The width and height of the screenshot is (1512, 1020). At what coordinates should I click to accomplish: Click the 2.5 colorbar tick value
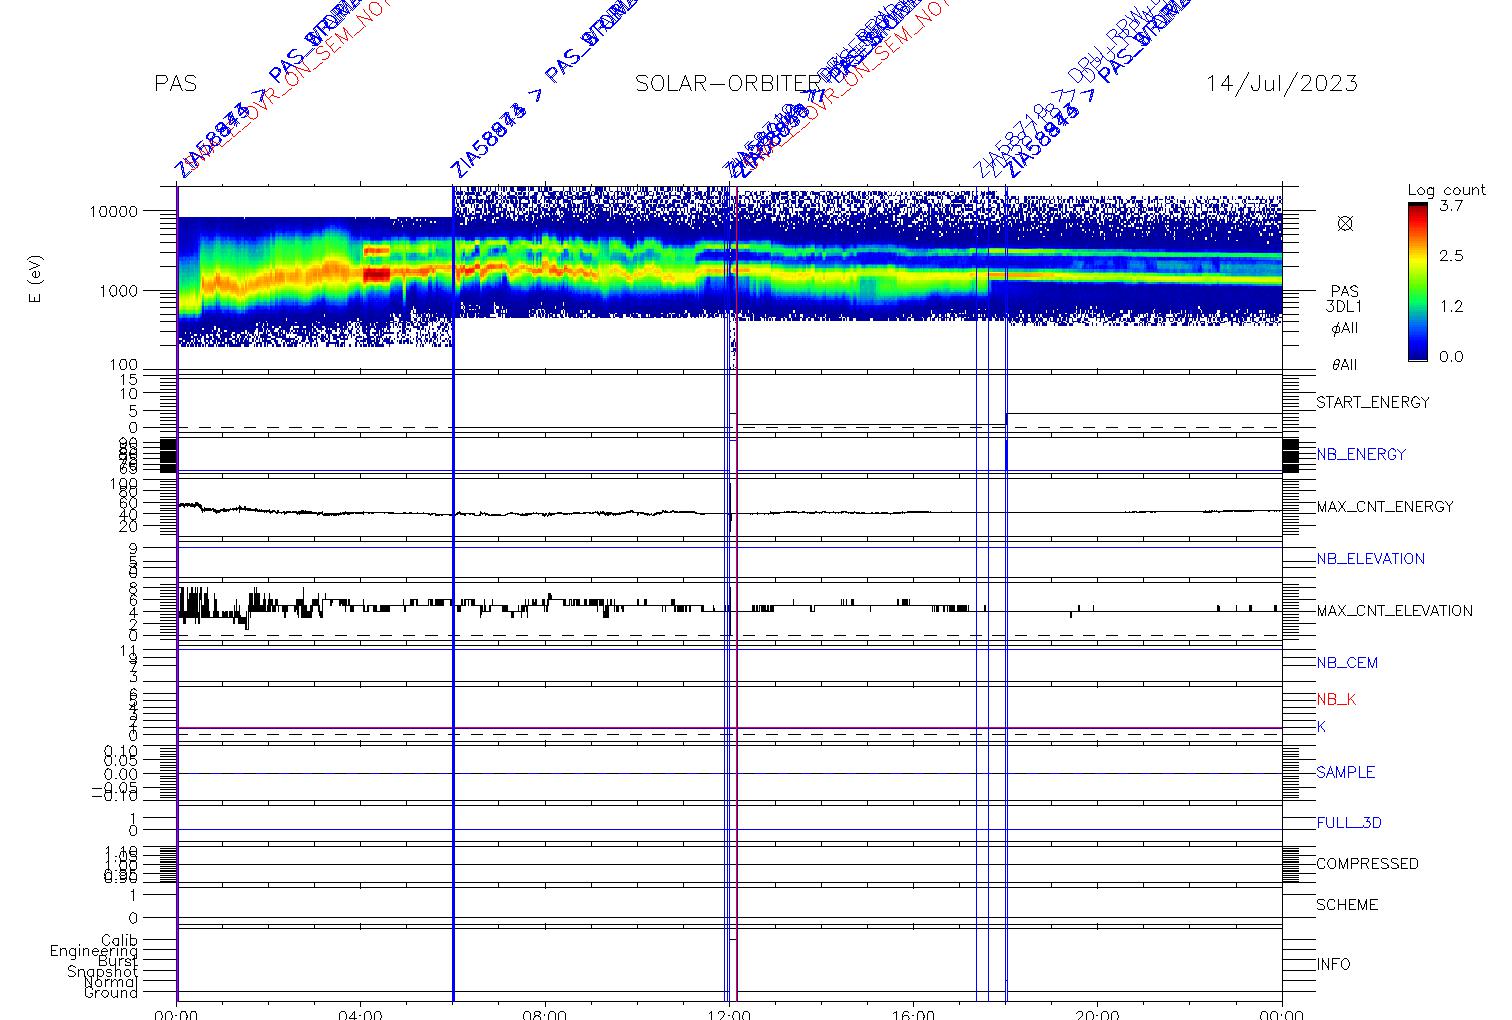click(1451, 256)
